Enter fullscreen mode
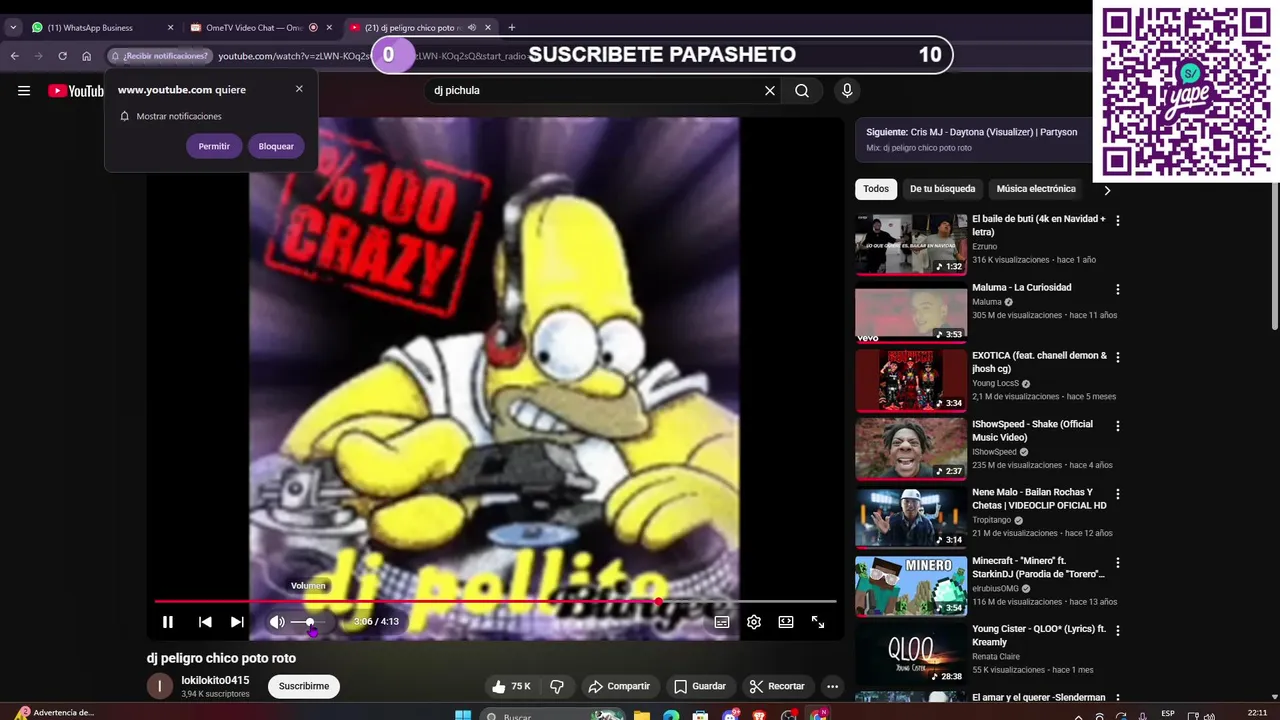 tap(818, 622)
